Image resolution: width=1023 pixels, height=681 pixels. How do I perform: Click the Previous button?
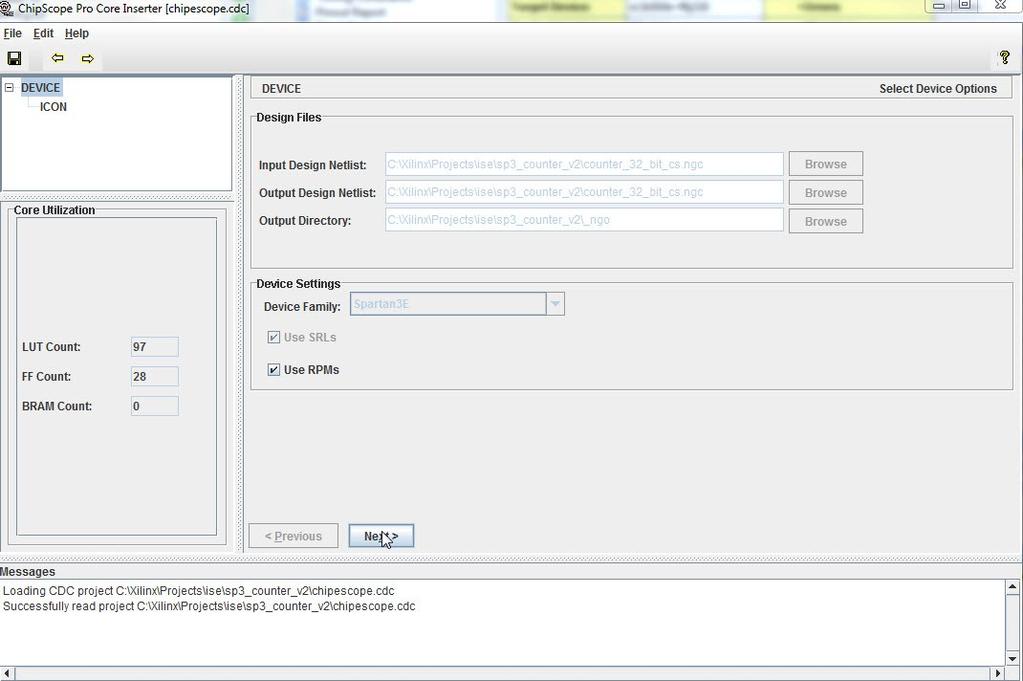(x=293, y=536)
